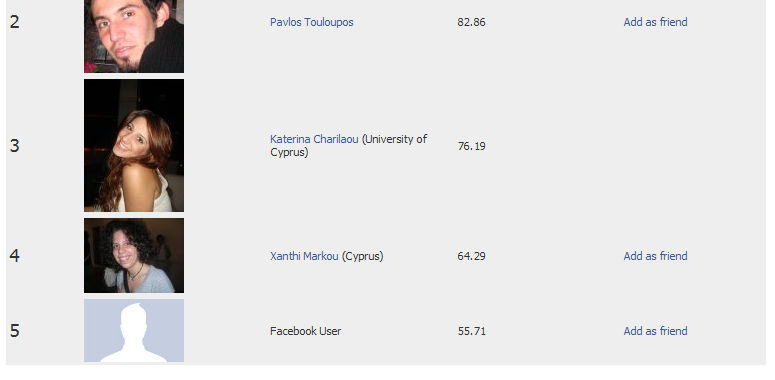The image size is (775, 380).
Task: Open Katerina Charilaou profile photo
Action: 133,145
